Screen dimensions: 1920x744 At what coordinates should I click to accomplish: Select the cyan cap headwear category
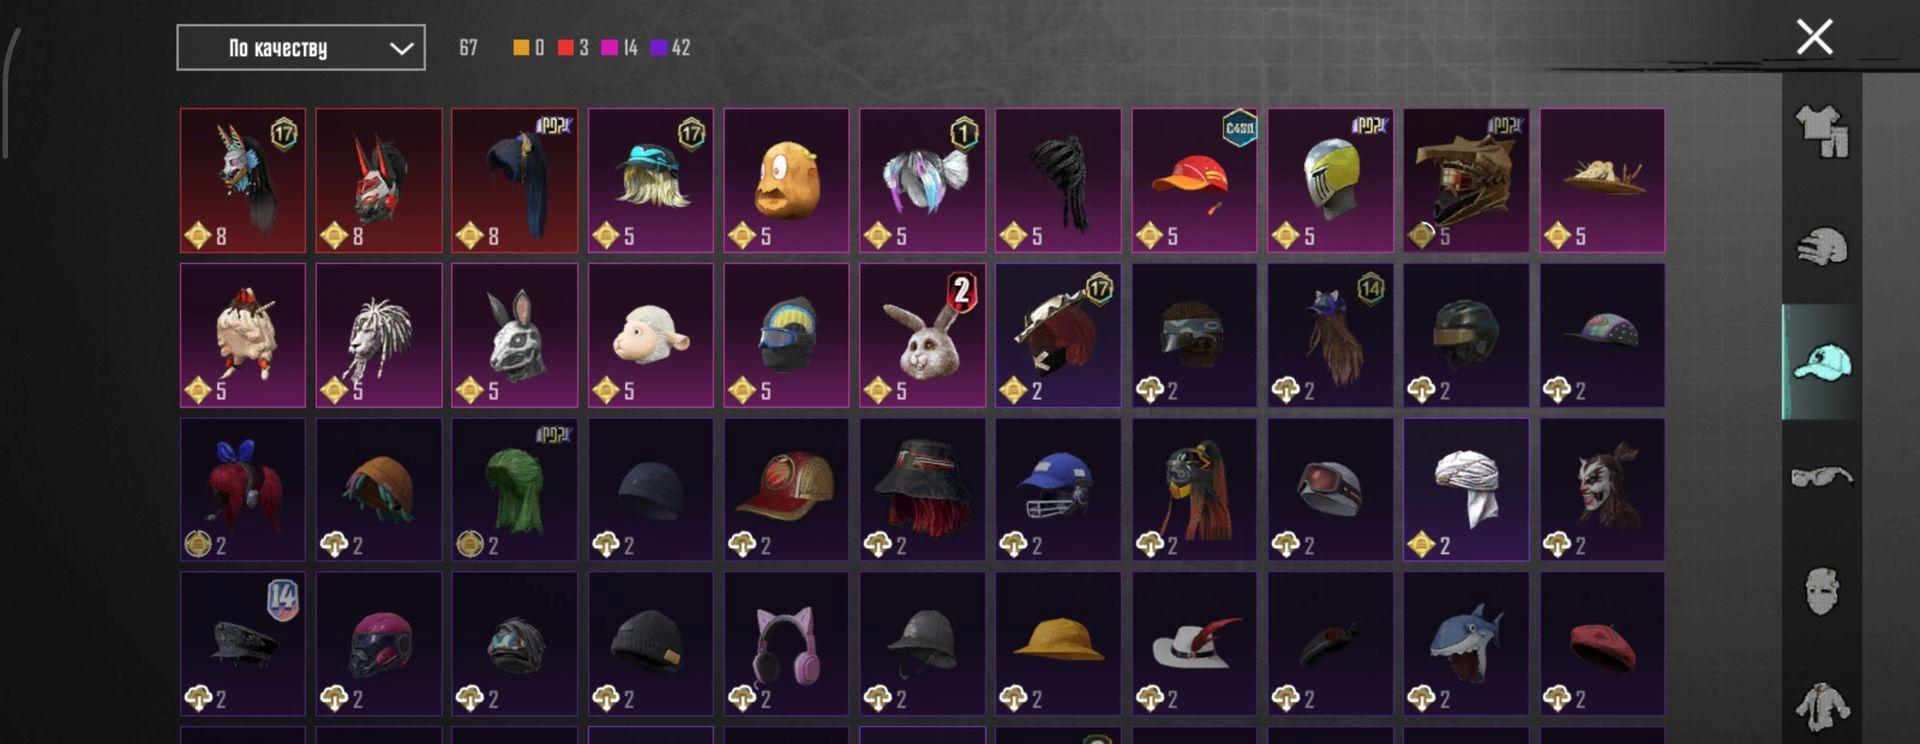[1822, 362]
